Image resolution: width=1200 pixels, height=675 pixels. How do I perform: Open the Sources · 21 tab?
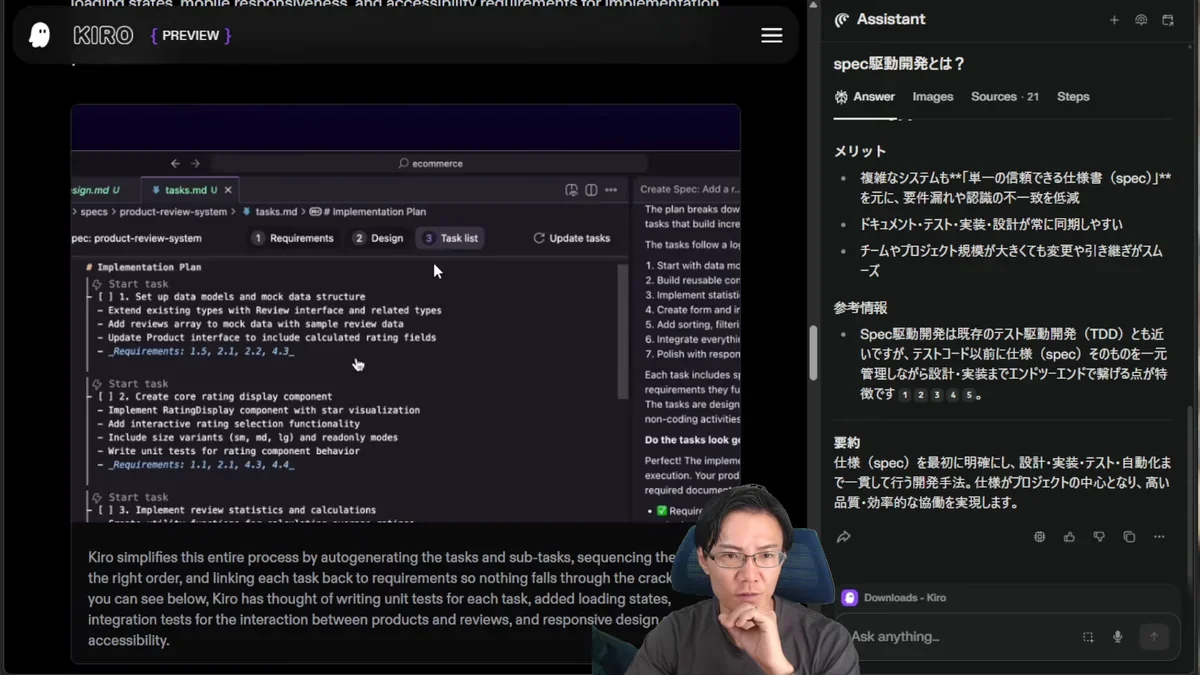[x=1005, y=97]
